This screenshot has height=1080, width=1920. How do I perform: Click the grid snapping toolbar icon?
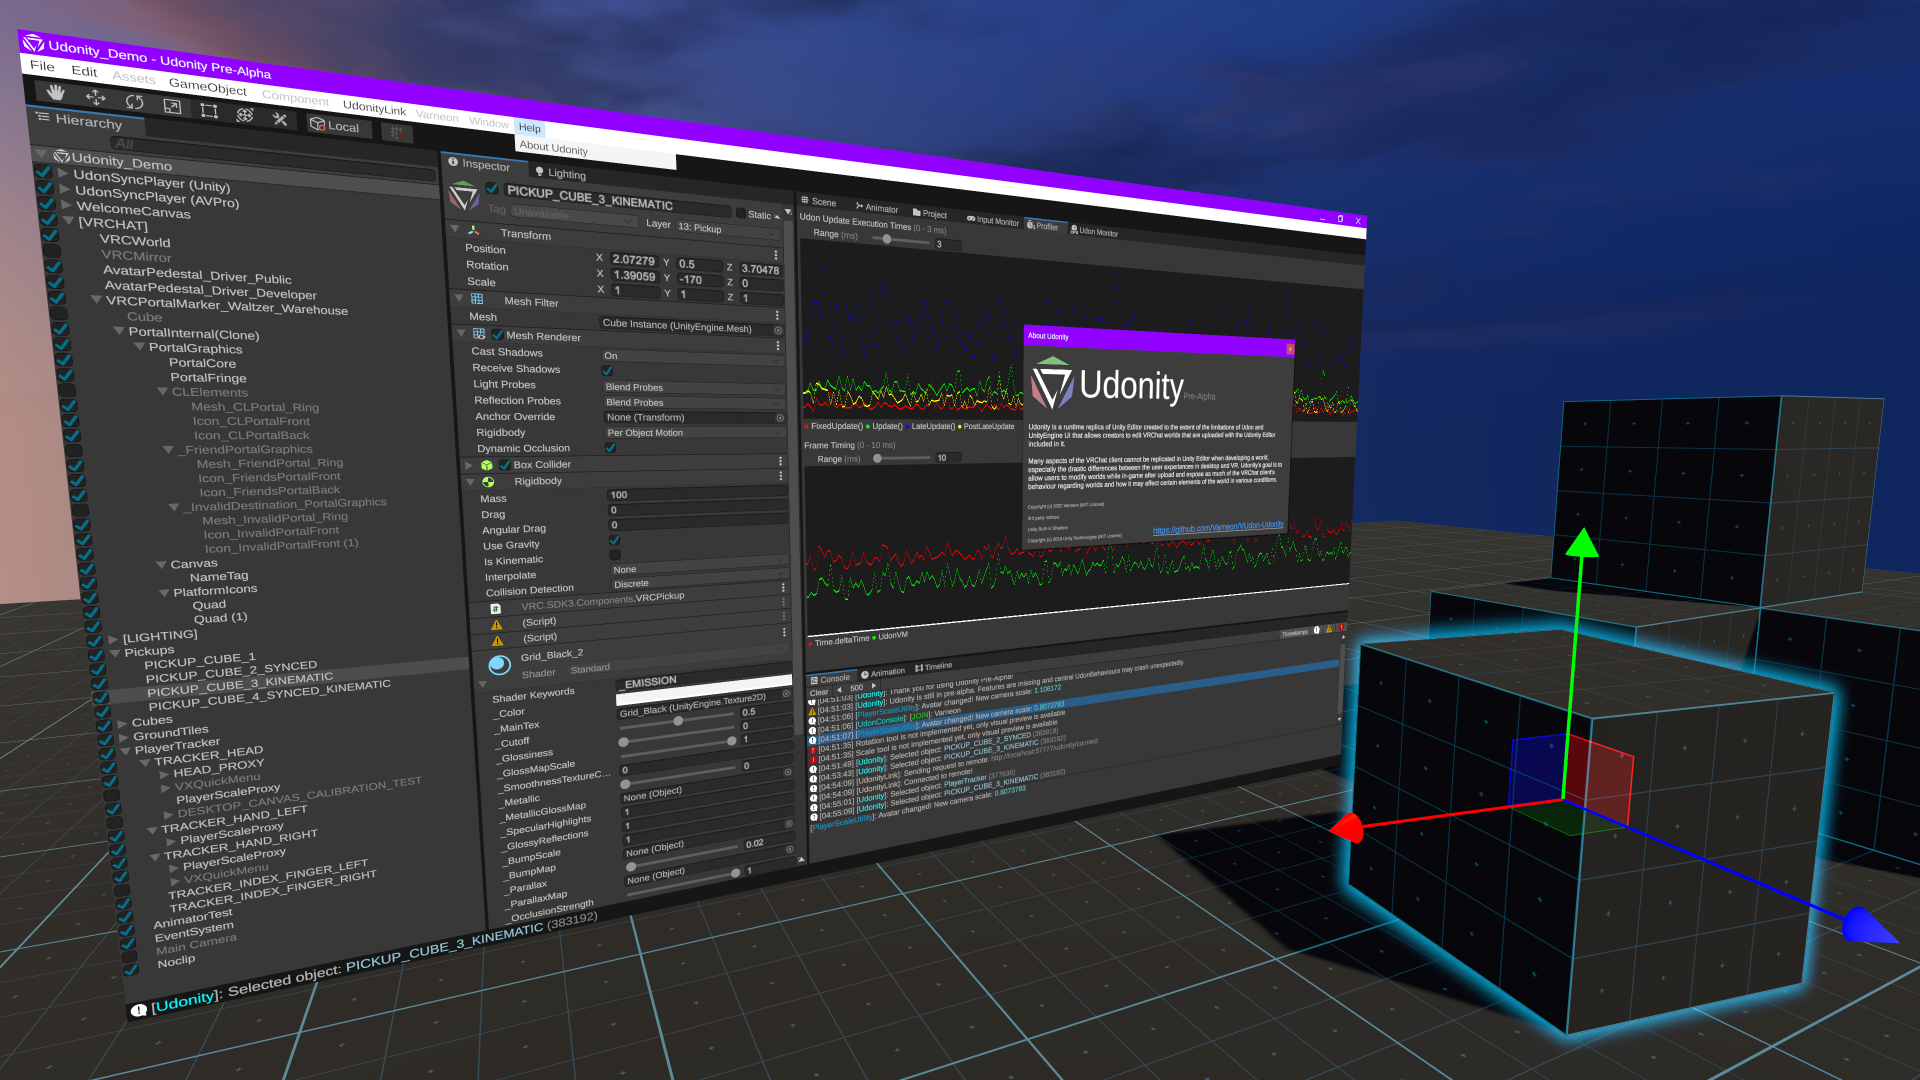(x=396, y=132)
